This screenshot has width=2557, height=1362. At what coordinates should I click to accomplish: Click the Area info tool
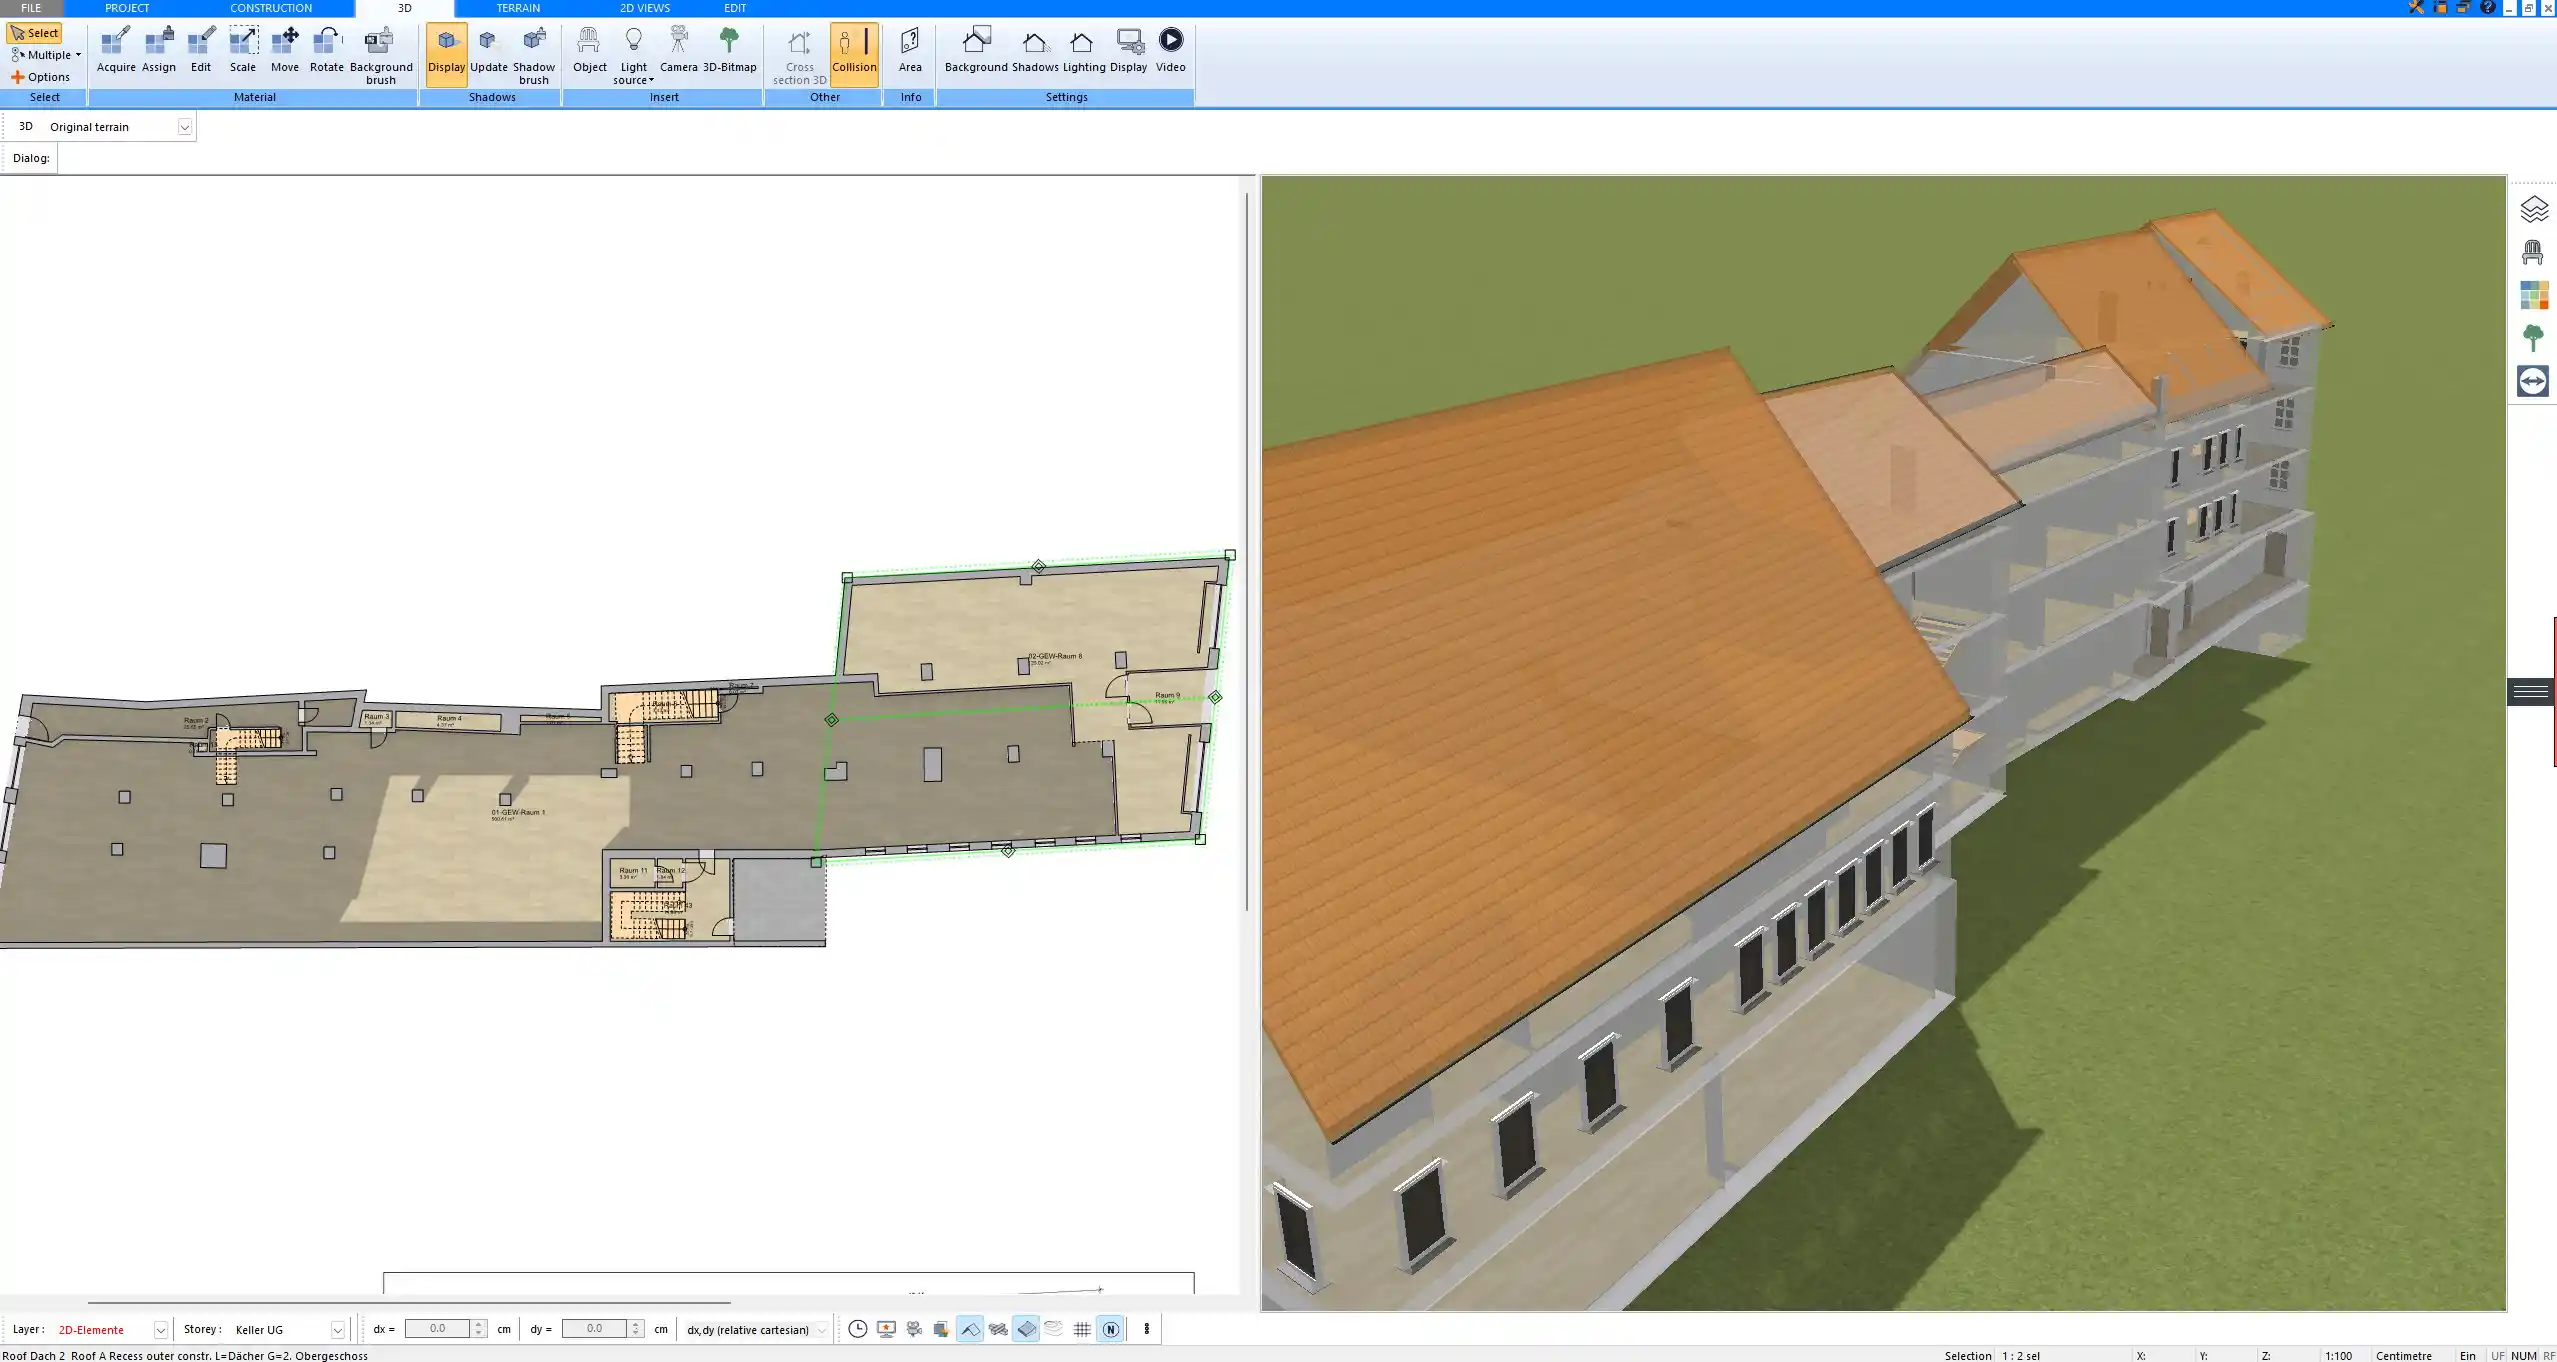coord(909,50)
